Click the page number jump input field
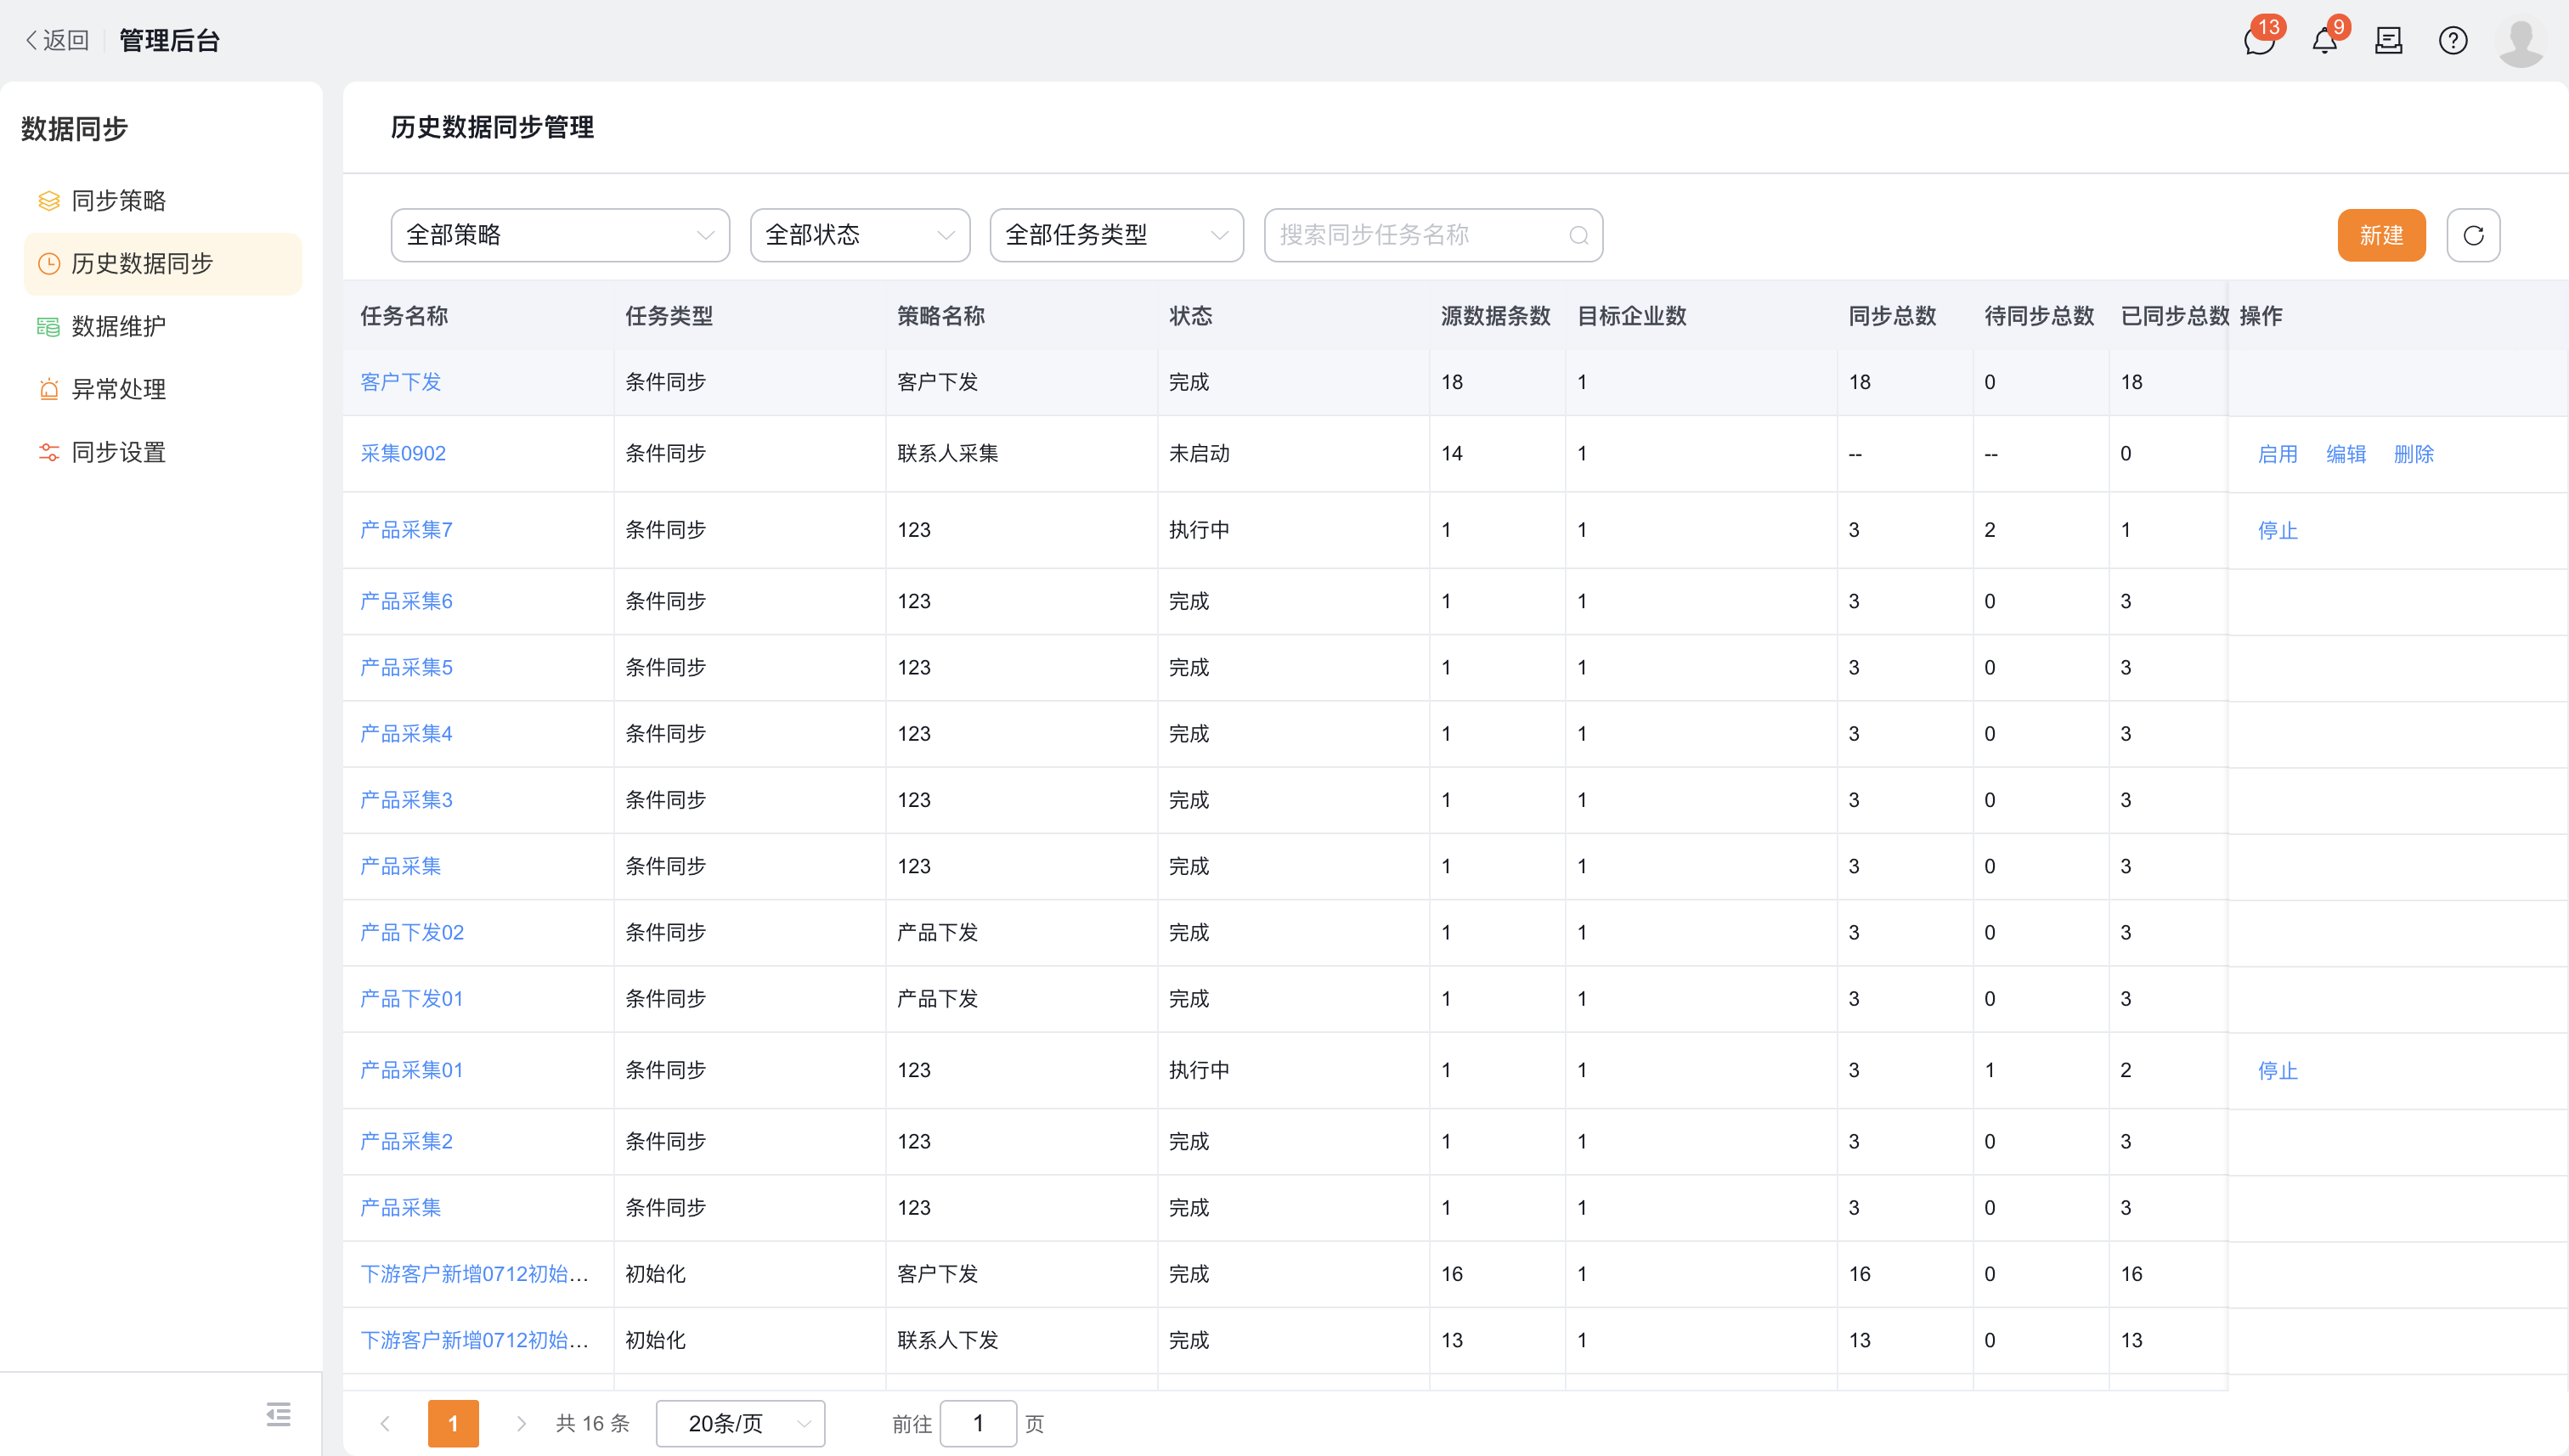Image resolution: width=2569 pixels, height=1456 pixels. pos(978,1423)
